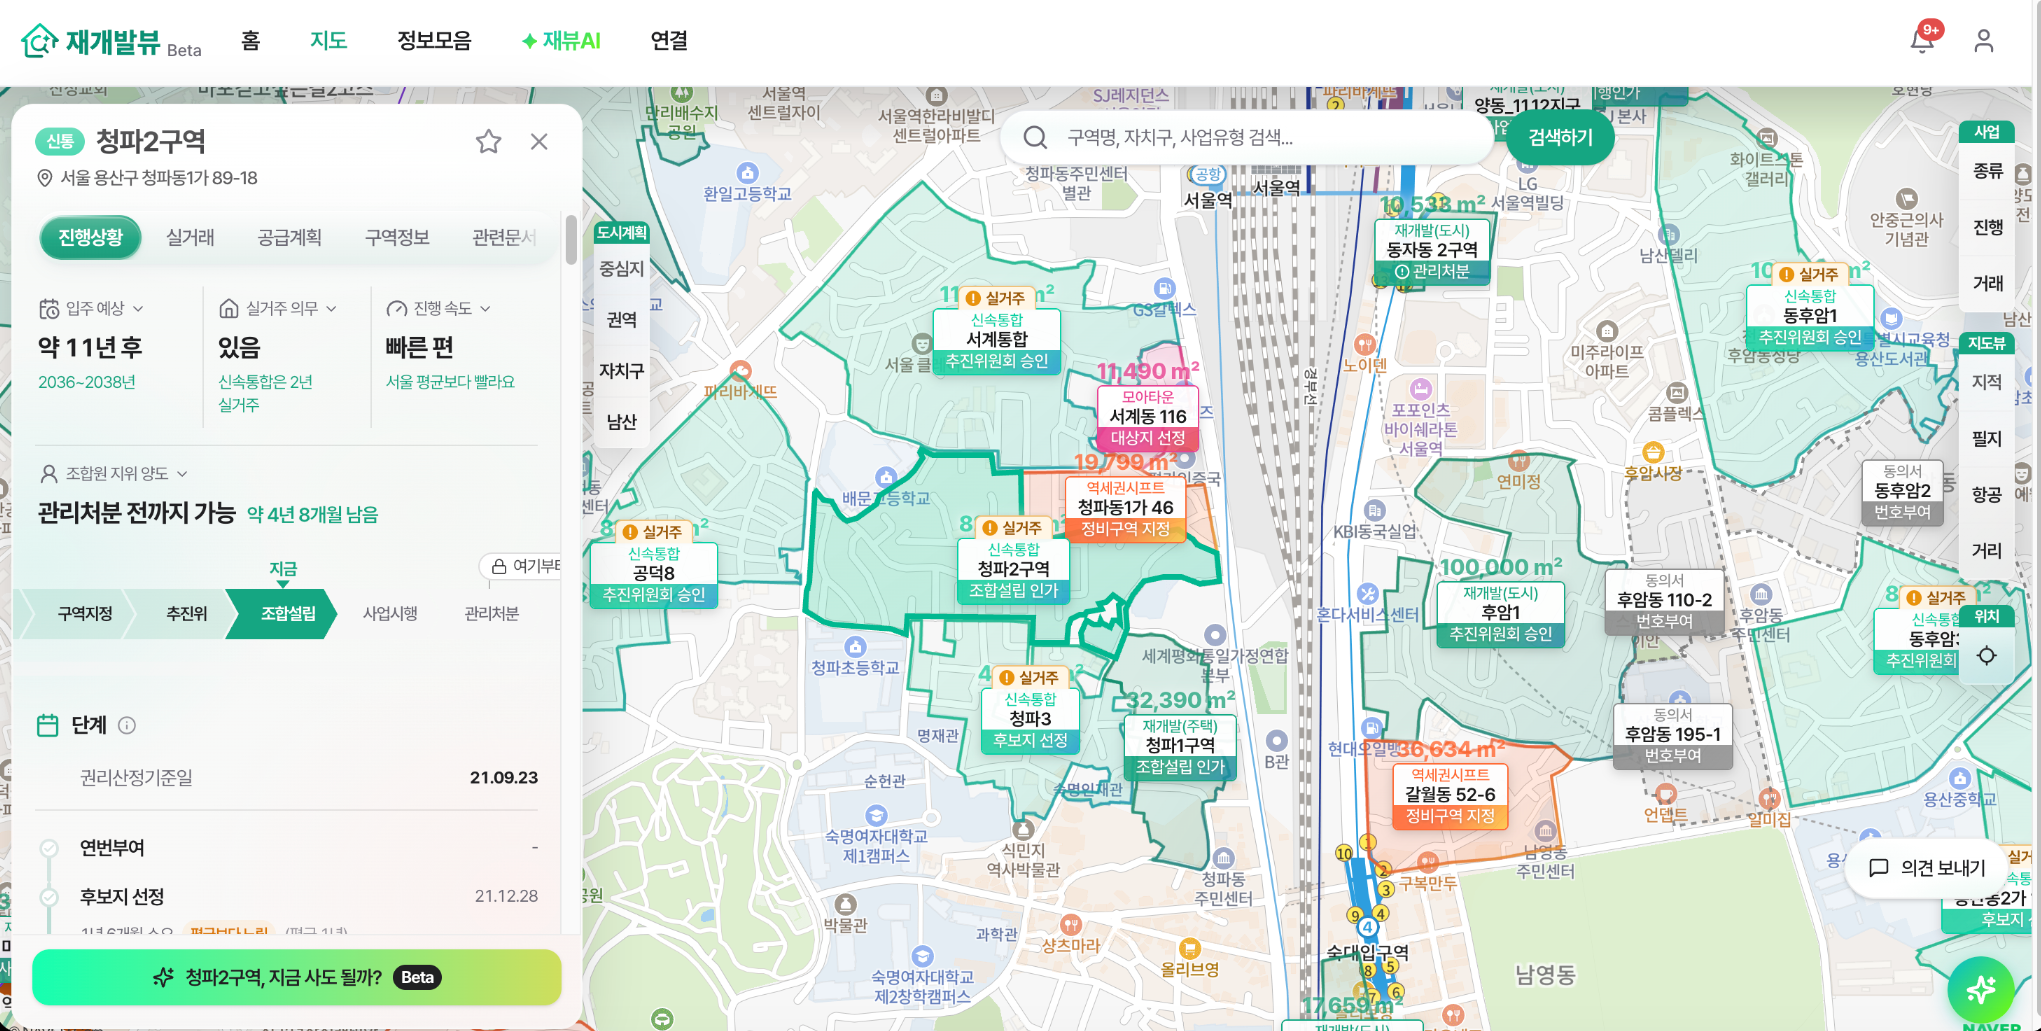Open the 종류 business filter
This screenshot has width=2041, height=1031.
pyautogui.click(x=1986, y=171)
